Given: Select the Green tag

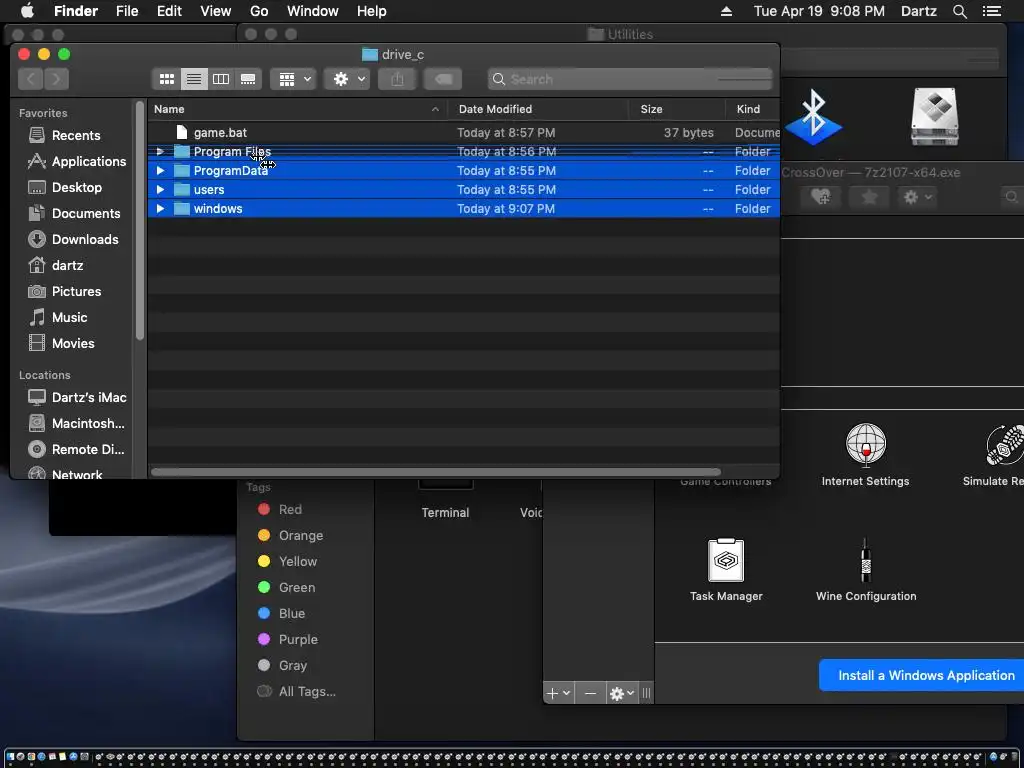Looking at the screenshot, I should click(x=286, y=587).
